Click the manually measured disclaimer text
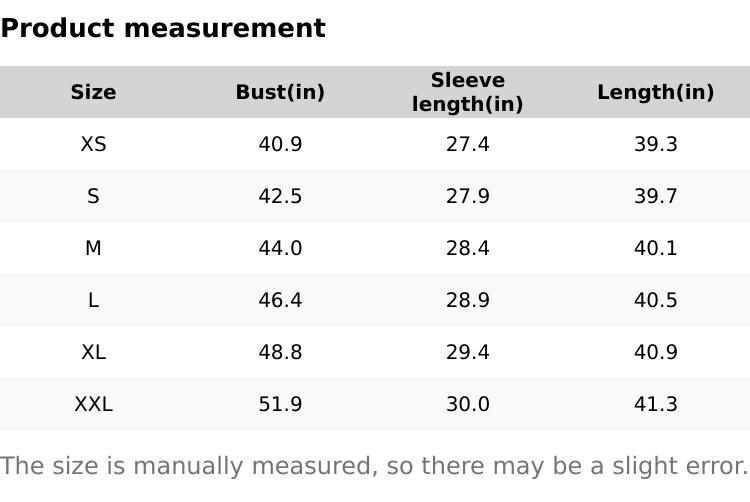Screen dimensions: 750x502 tap(374, 466)
